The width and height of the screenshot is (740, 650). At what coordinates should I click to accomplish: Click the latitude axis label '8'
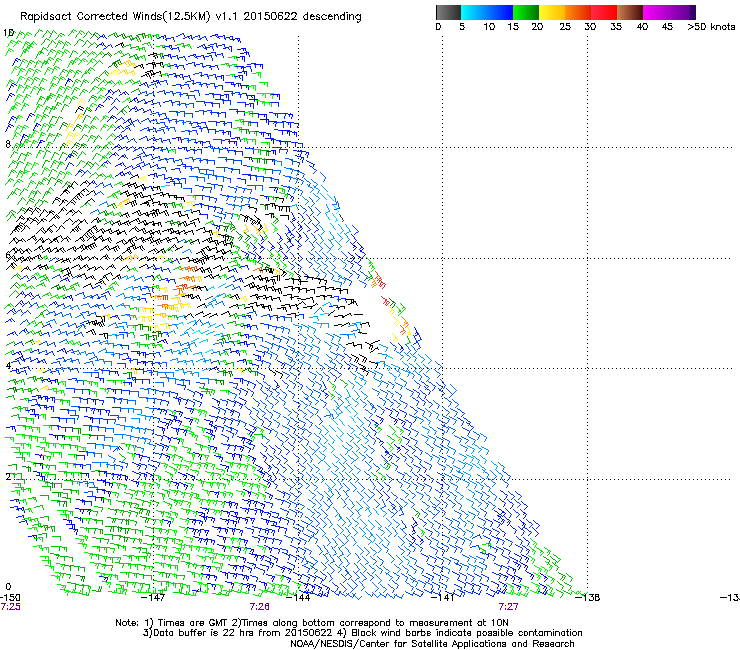[x=8, y=144]
